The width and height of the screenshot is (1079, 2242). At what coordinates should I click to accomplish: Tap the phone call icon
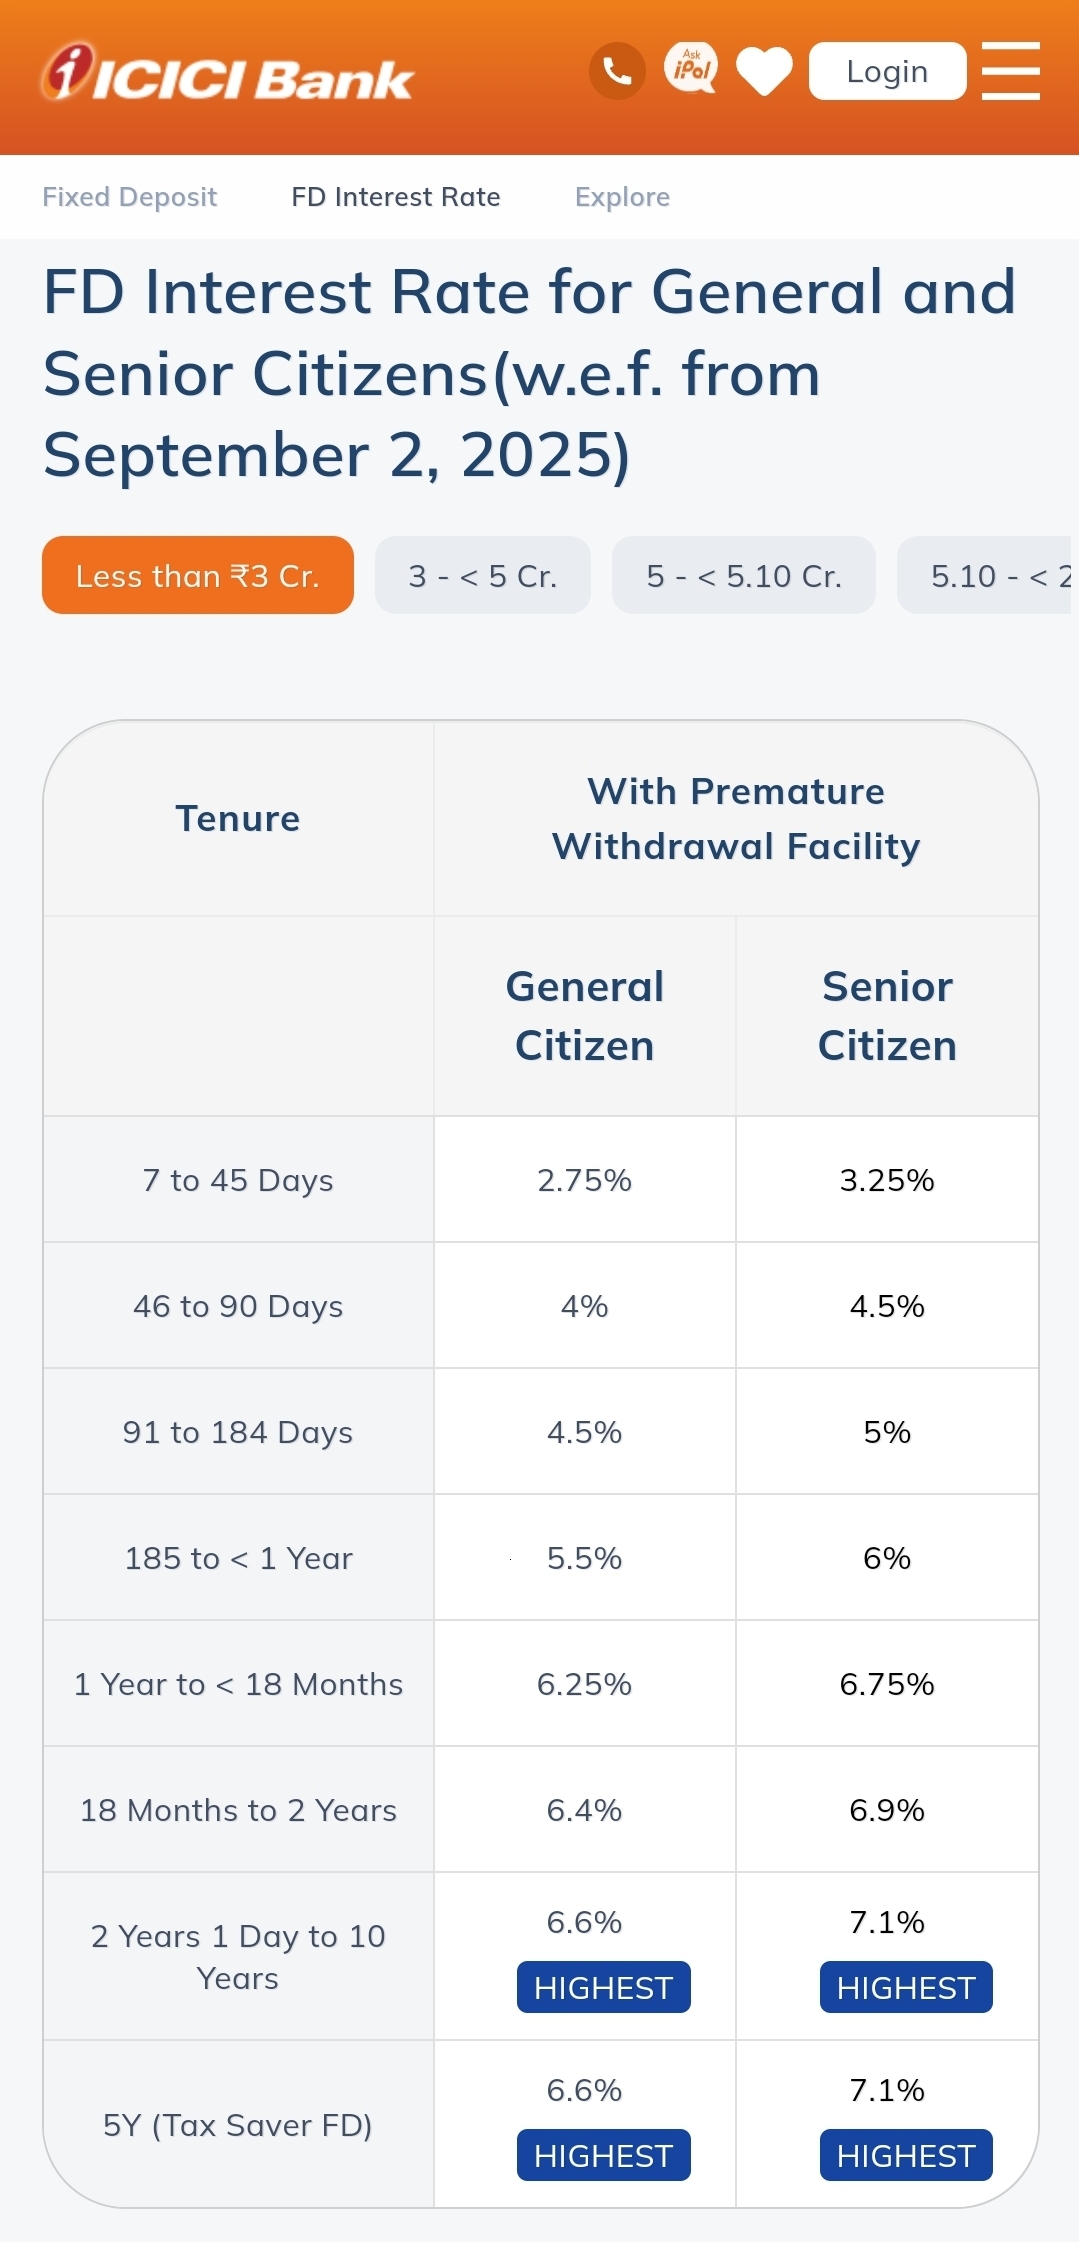617,71
